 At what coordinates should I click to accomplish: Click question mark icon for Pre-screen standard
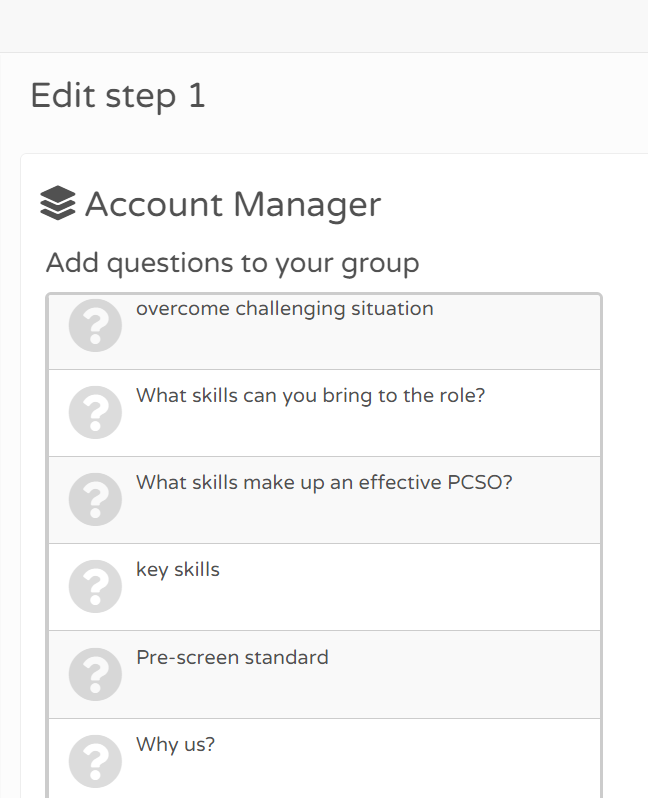[x=95, y=674]
